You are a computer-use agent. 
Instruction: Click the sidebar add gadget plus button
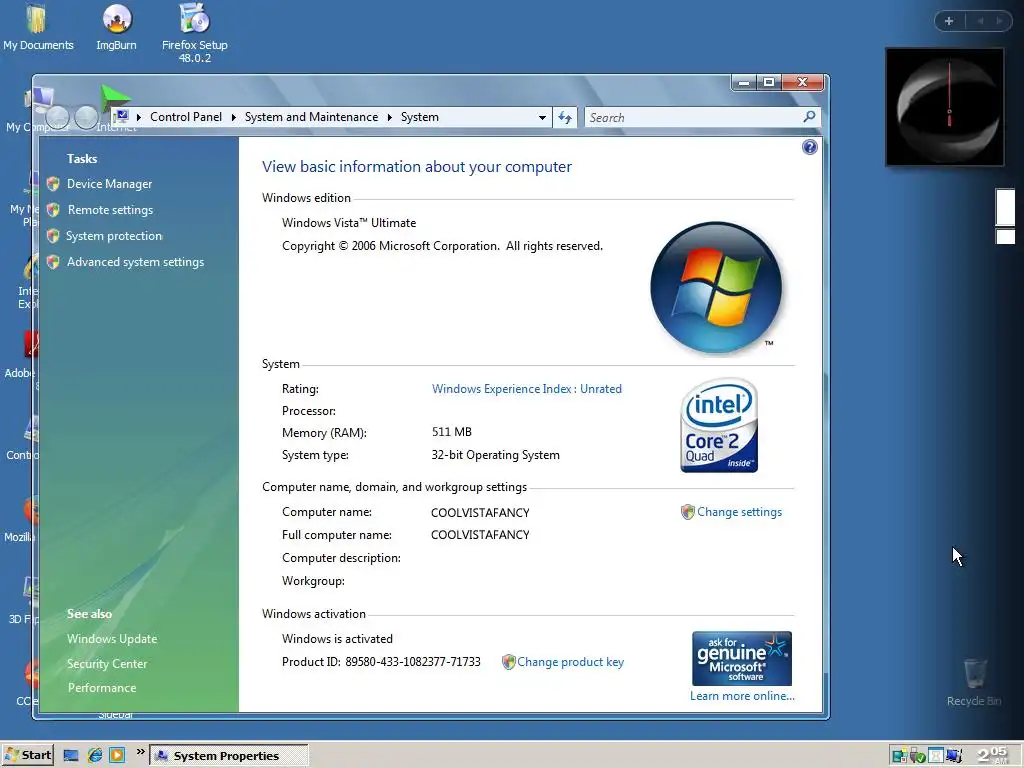point(949,21)
